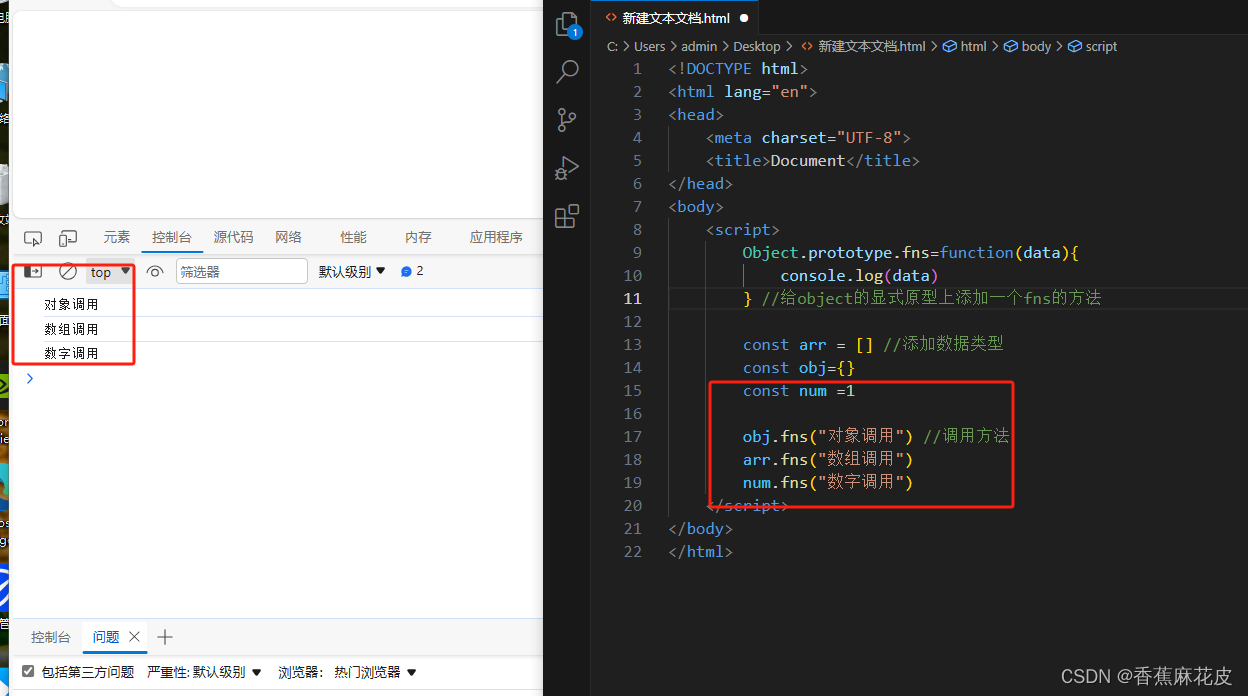This screenshot has height=696, width=1248.
Task: Click the Users breadcrumb segment
Action: point(649,46)
